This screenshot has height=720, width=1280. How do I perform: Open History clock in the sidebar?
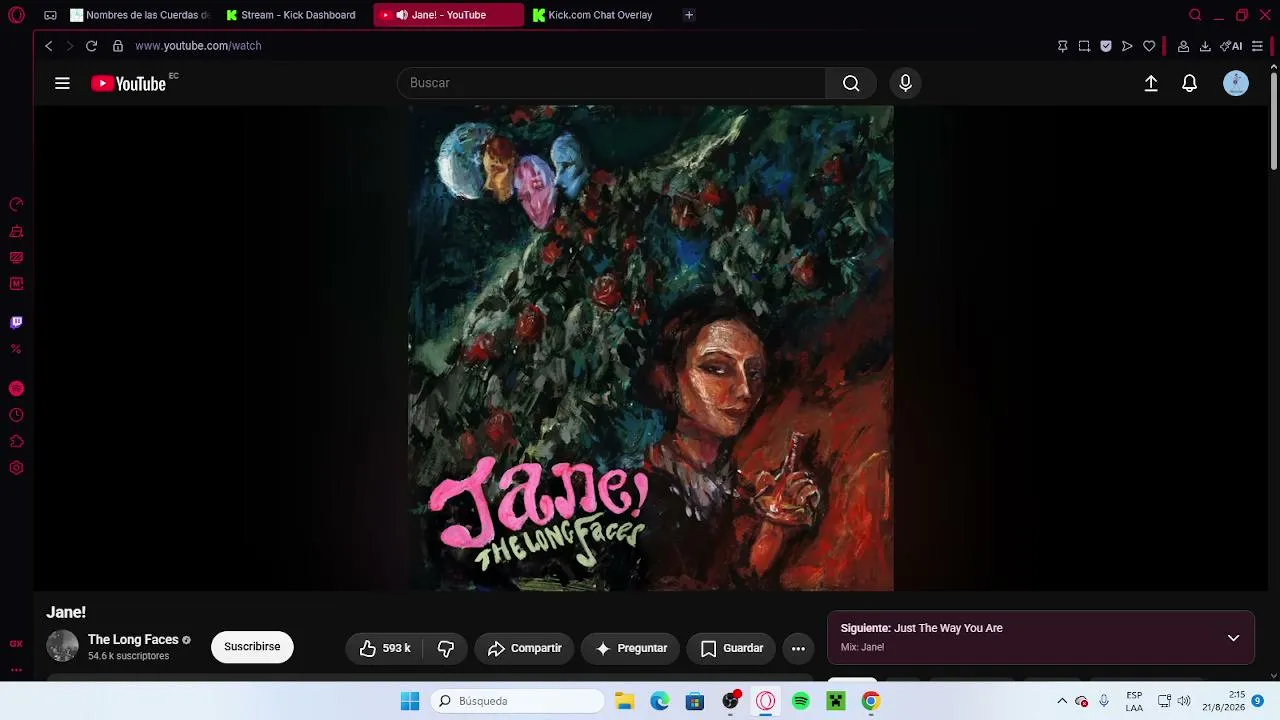click(16, 415)
